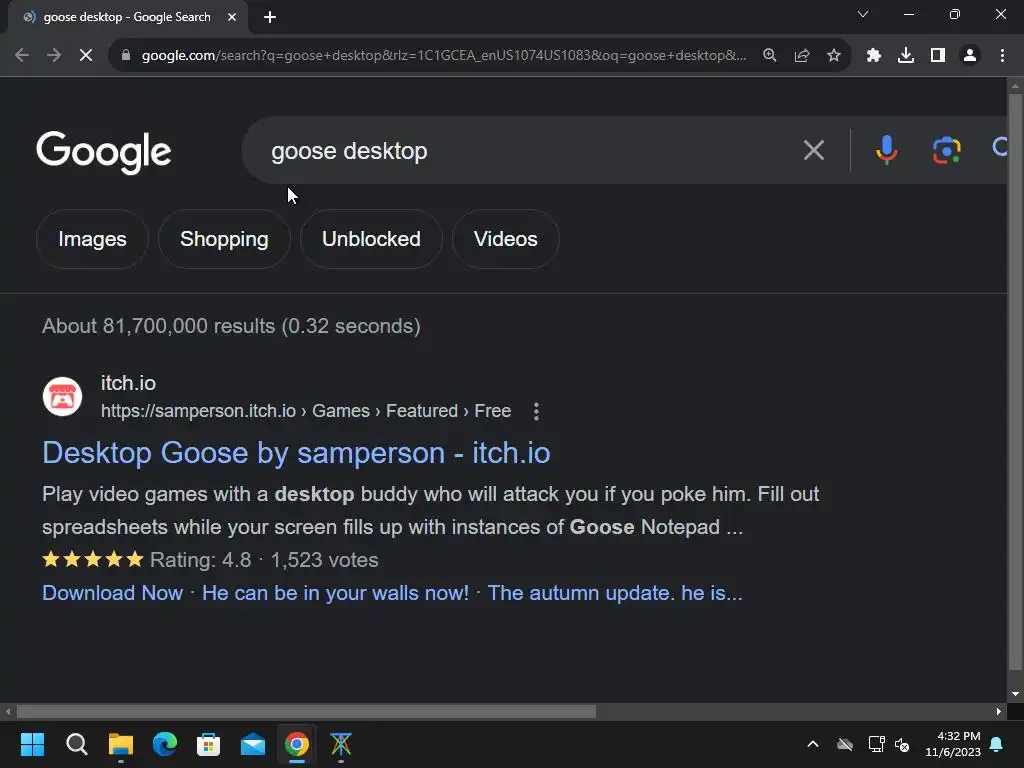Filter results by Images
Image resolution: width=1024 pixels, height=768 pixels.
pos(92,239)
